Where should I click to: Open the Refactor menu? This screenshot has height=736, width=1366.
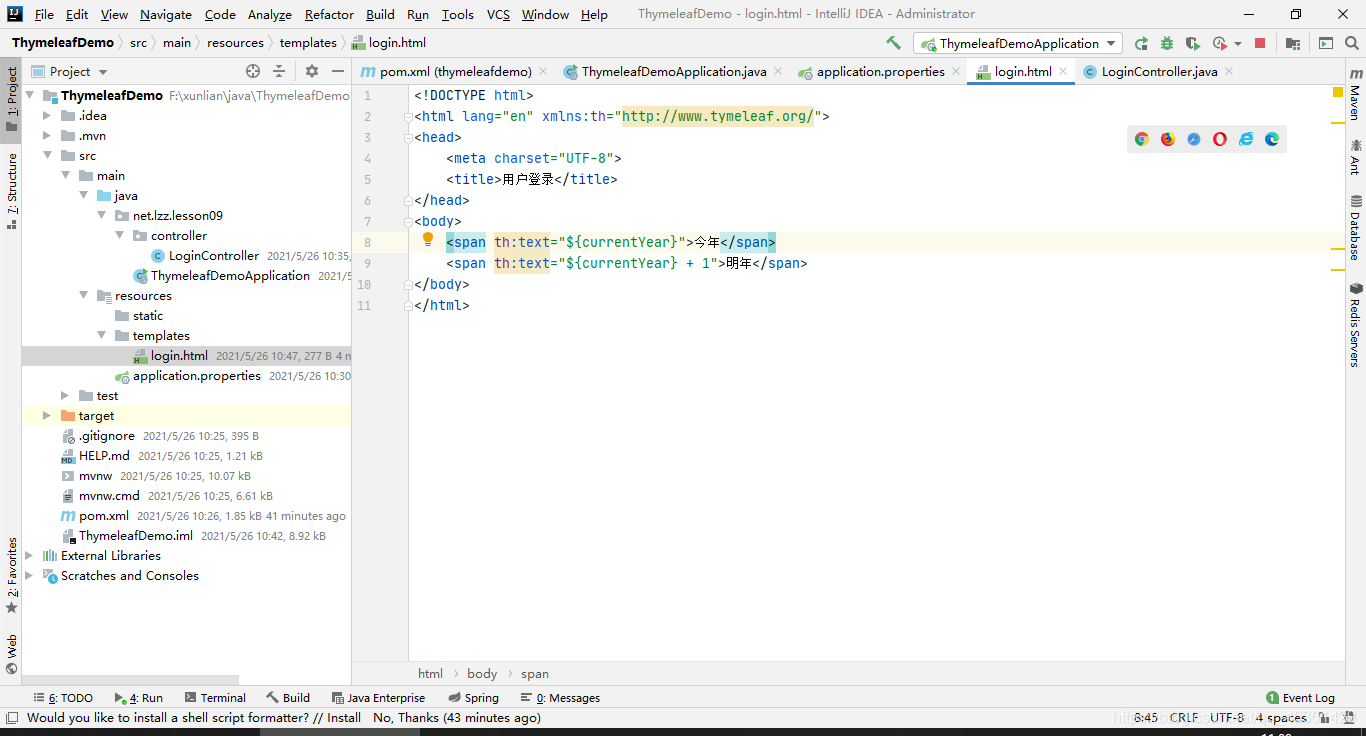pos(329,14)
